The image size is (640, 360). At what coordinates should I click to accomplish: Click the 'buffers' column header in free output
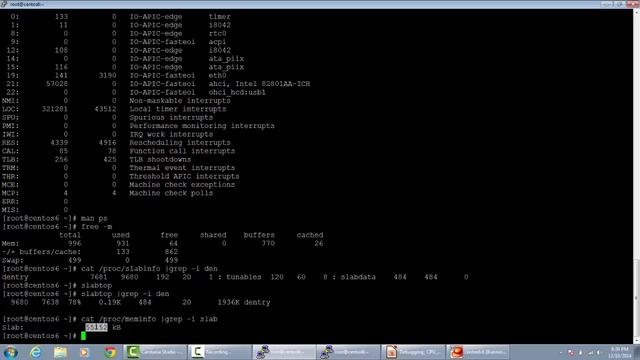pos(259,235)
